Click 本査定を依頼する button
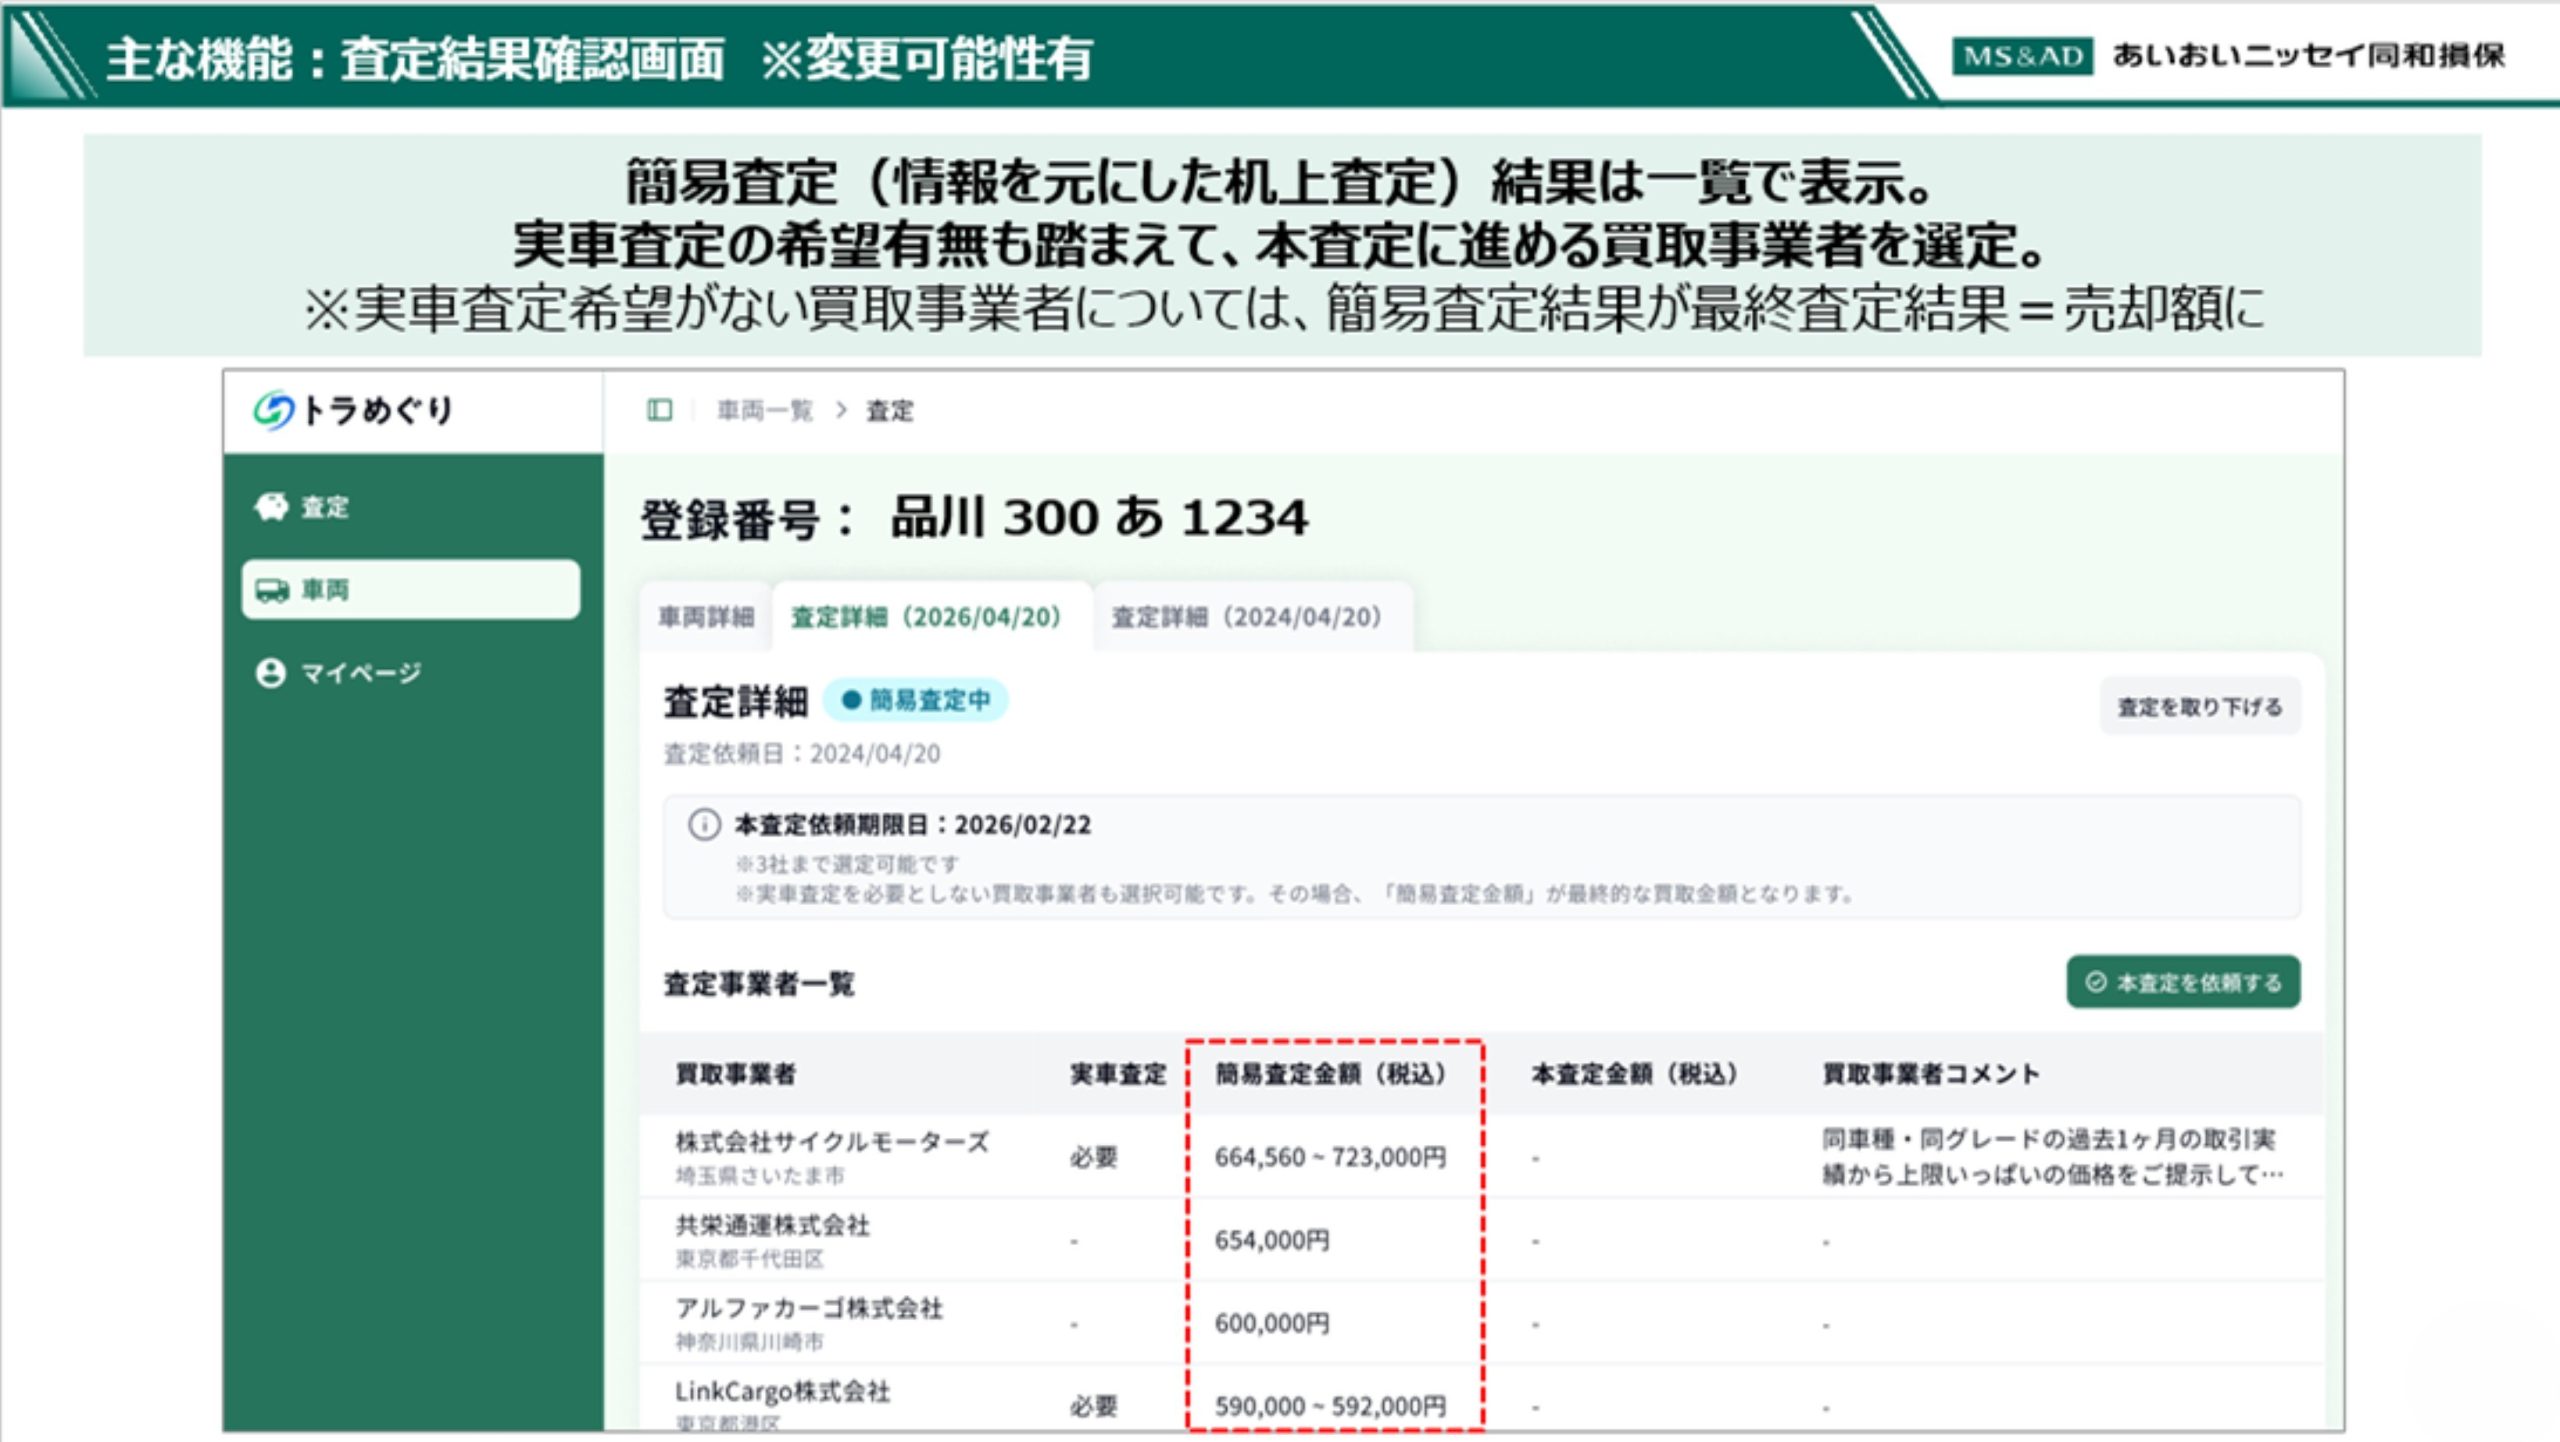Image resolution: width=2560 pixels, height=1442 pixels. click(2184, 982)
